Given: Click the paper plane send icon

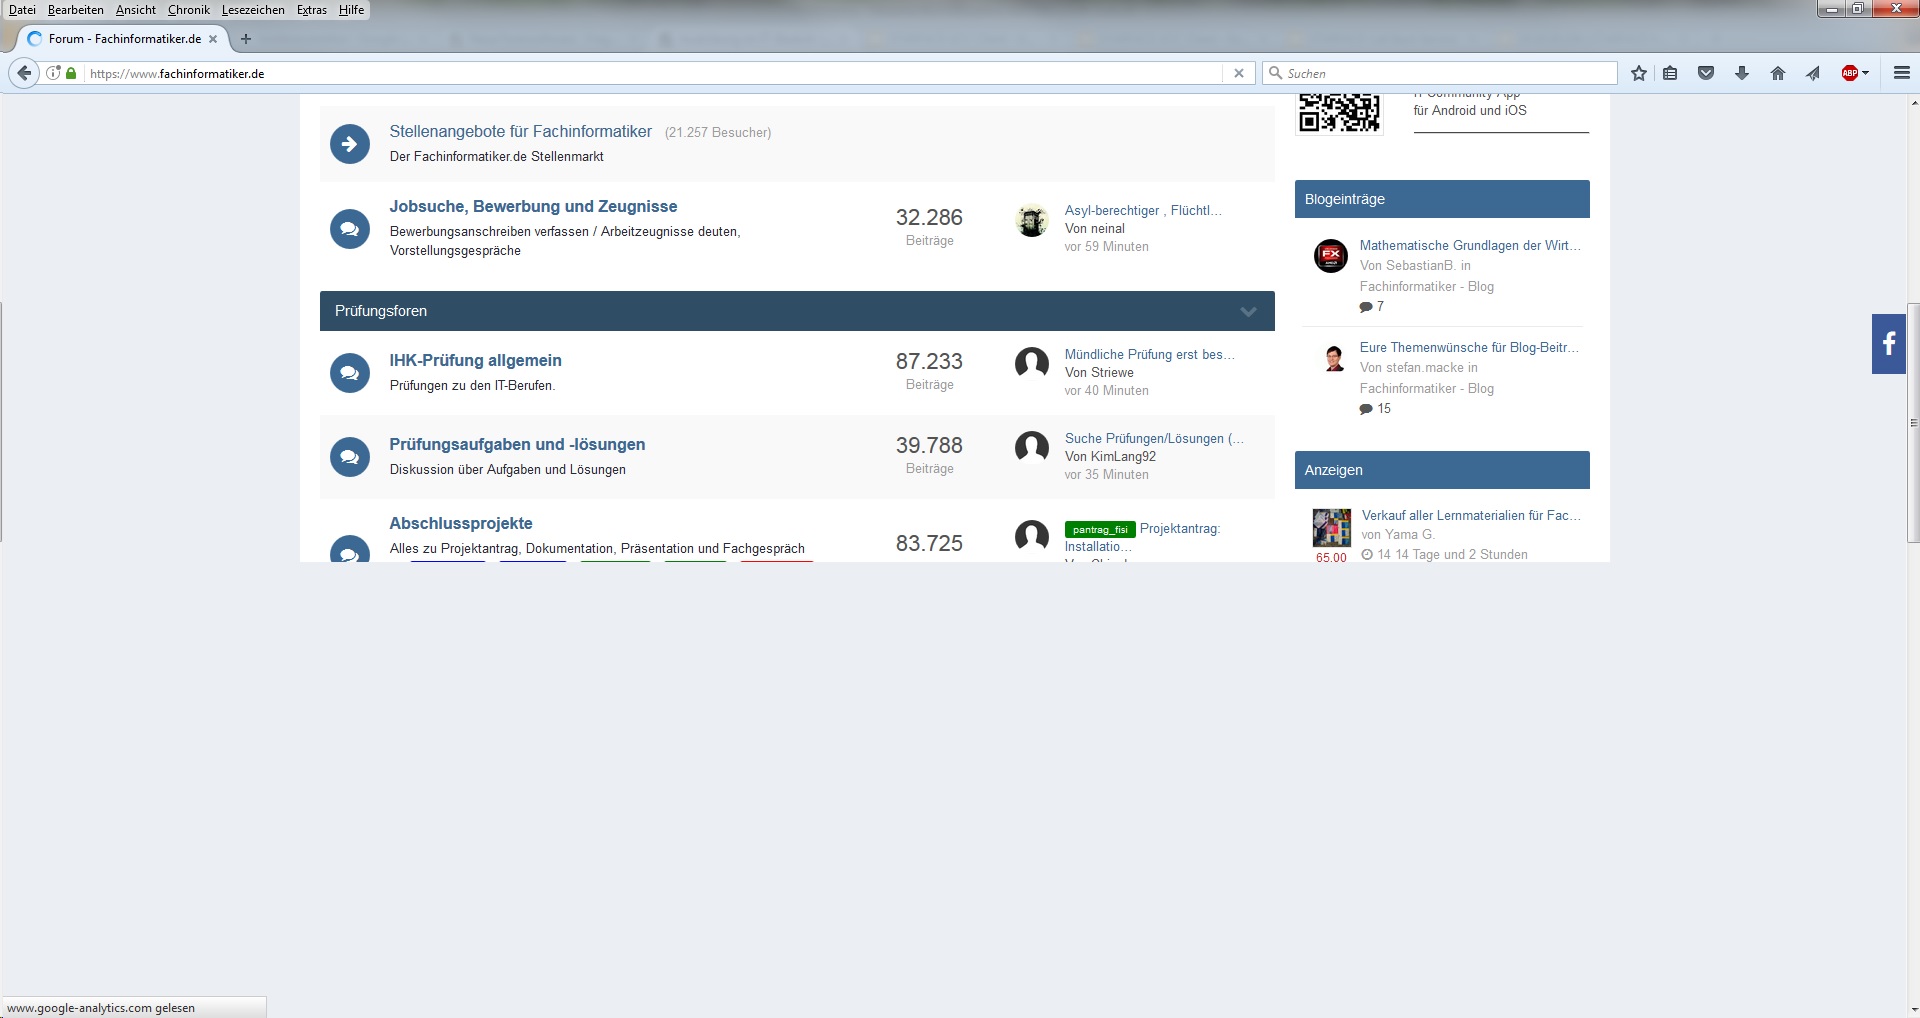Looking at the screenshot, I should pos(1813,73).
